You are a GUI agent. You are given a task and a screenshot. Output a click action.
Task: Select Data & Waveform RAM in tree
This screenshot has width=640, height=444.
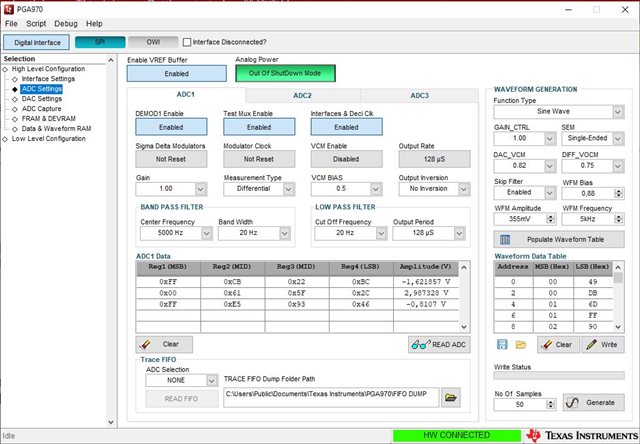(x=56, y=129)
